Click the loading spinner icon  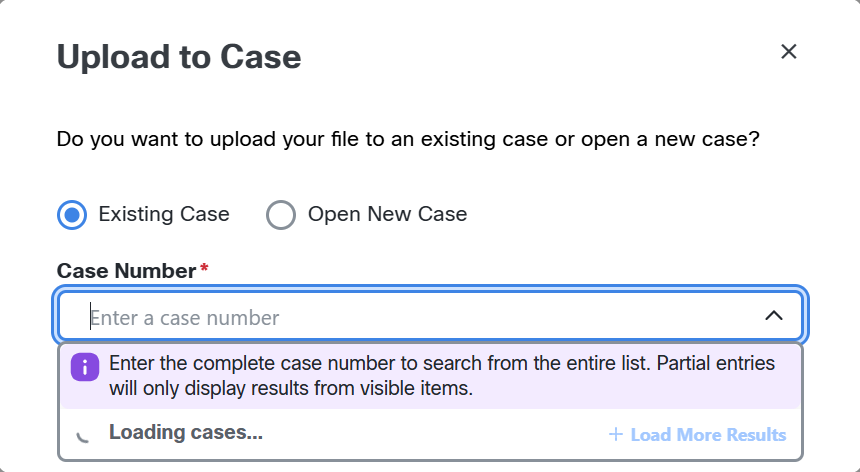[x=83, y=435]
